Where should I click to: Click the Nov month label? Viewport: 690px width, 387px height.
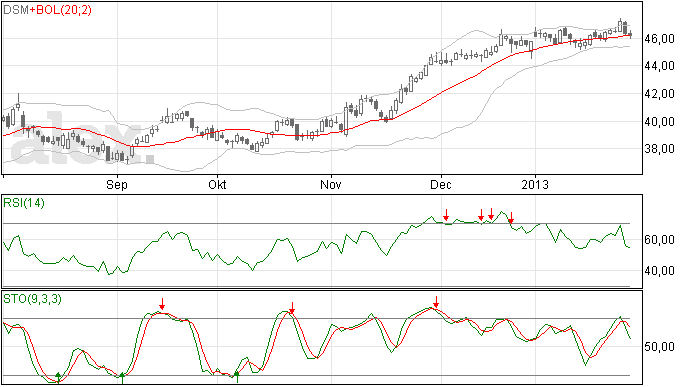(x=330, y=184)
